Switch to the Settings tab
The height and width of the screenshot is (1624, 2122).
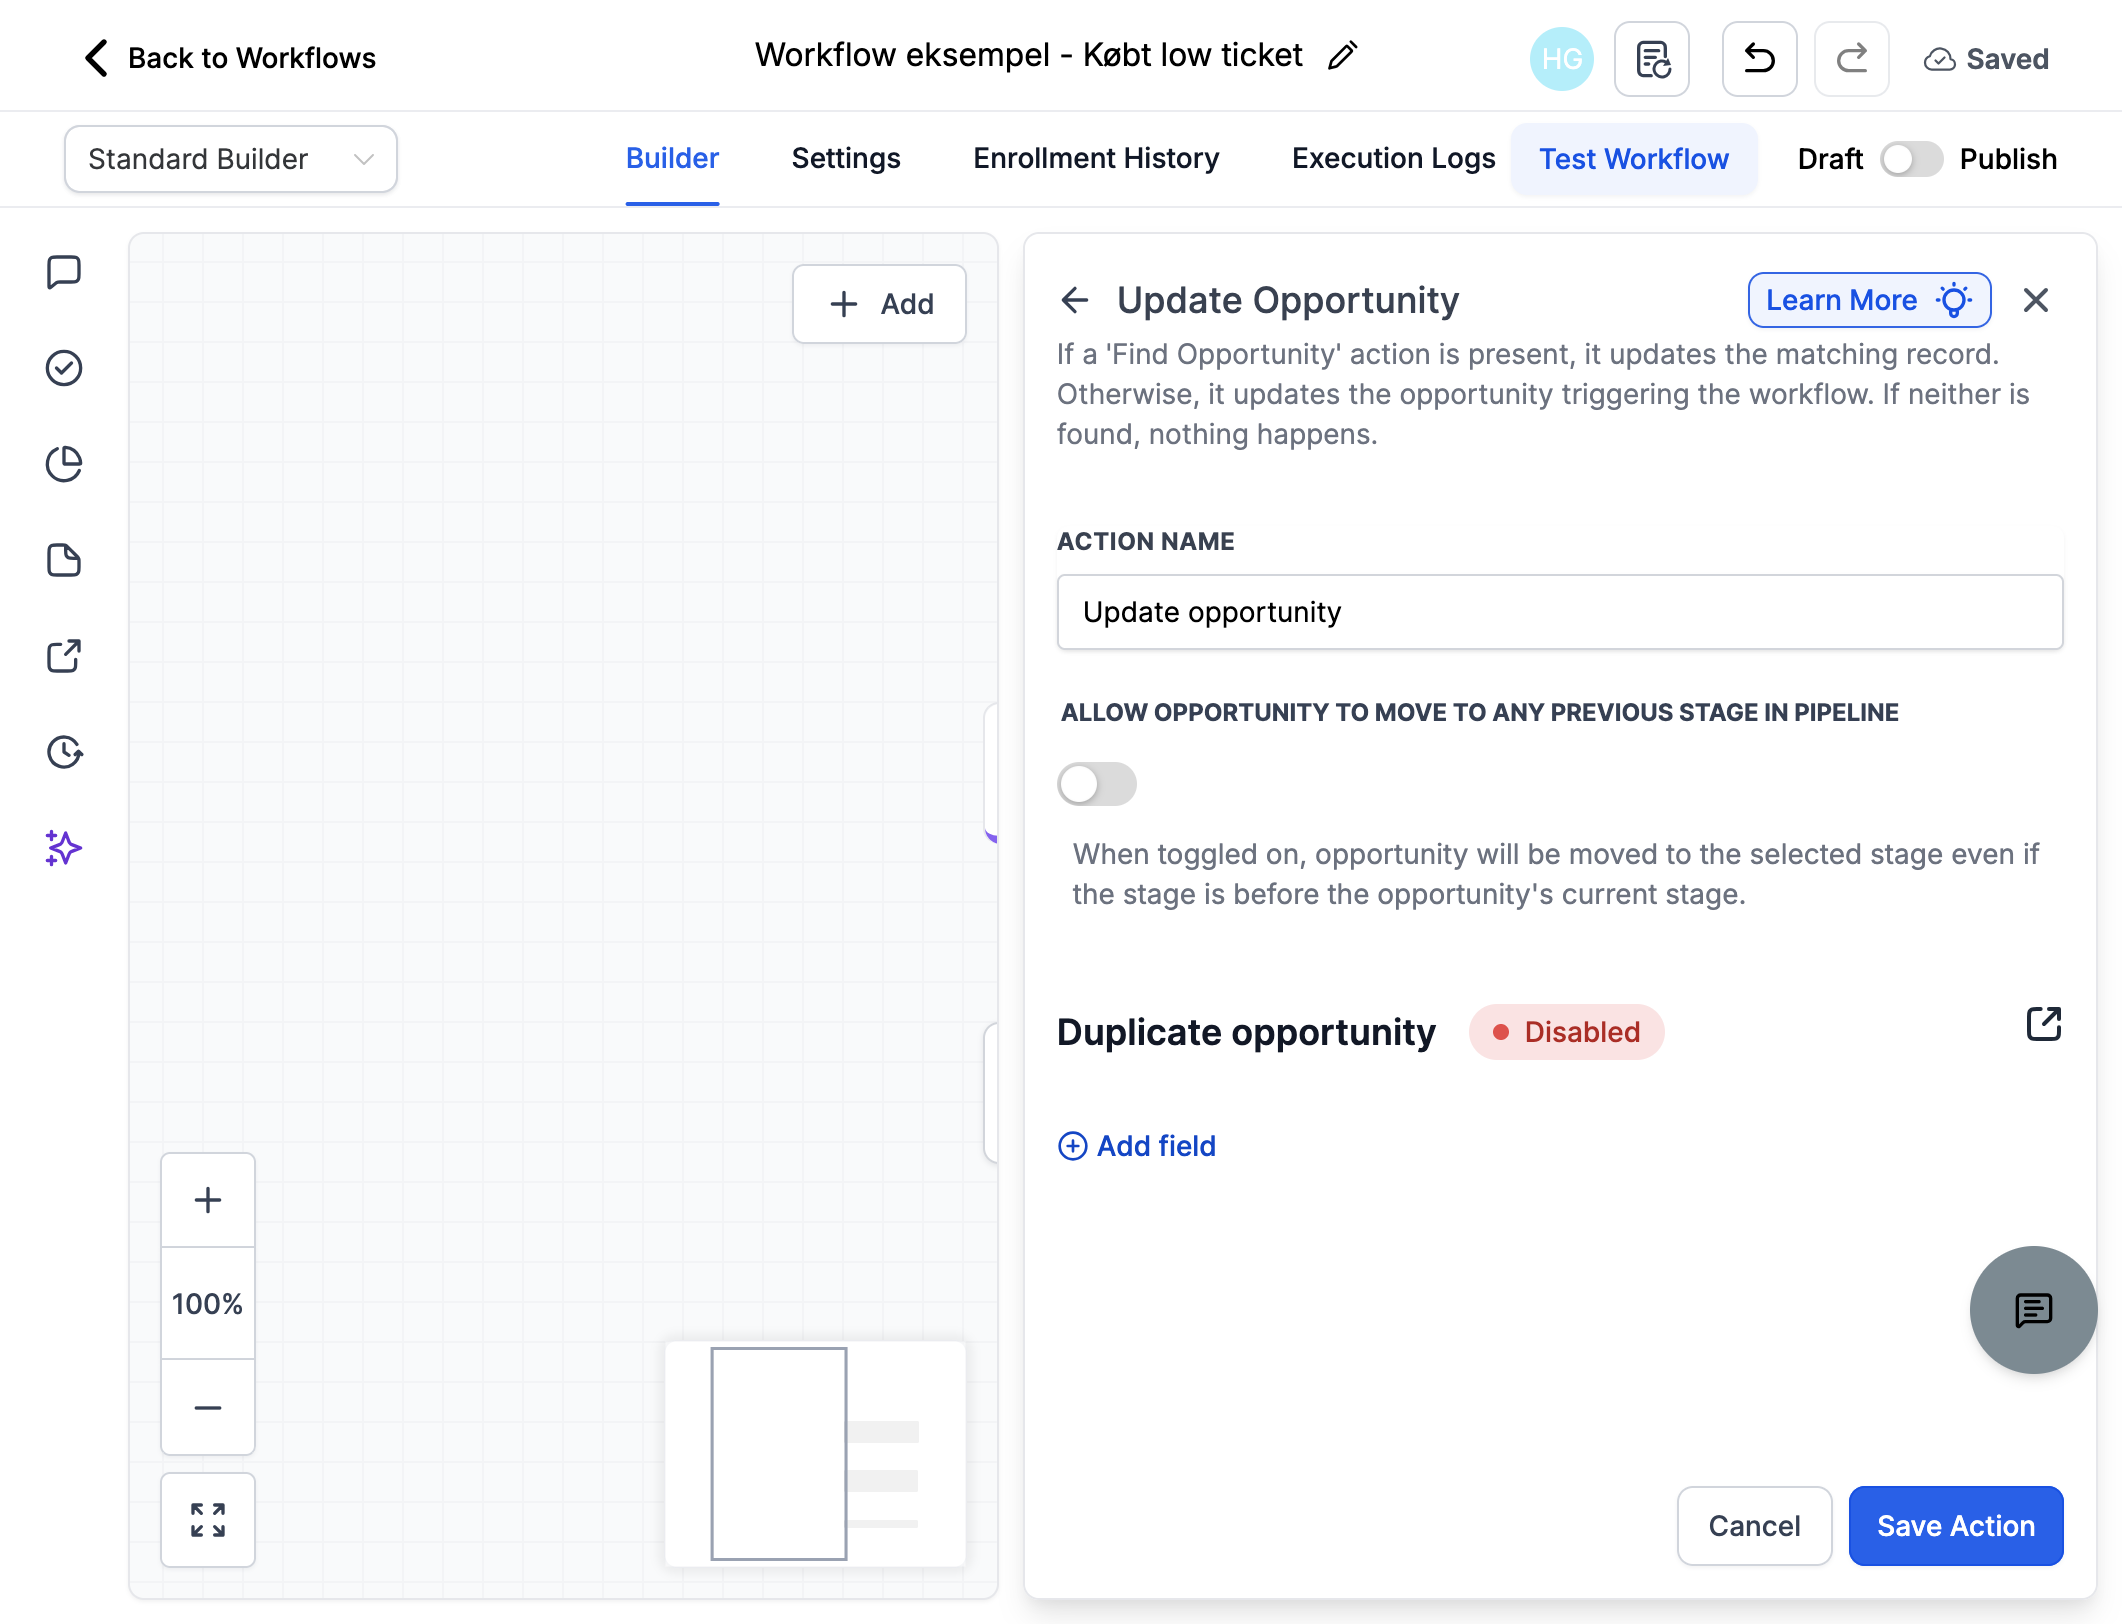pos(846,159)
